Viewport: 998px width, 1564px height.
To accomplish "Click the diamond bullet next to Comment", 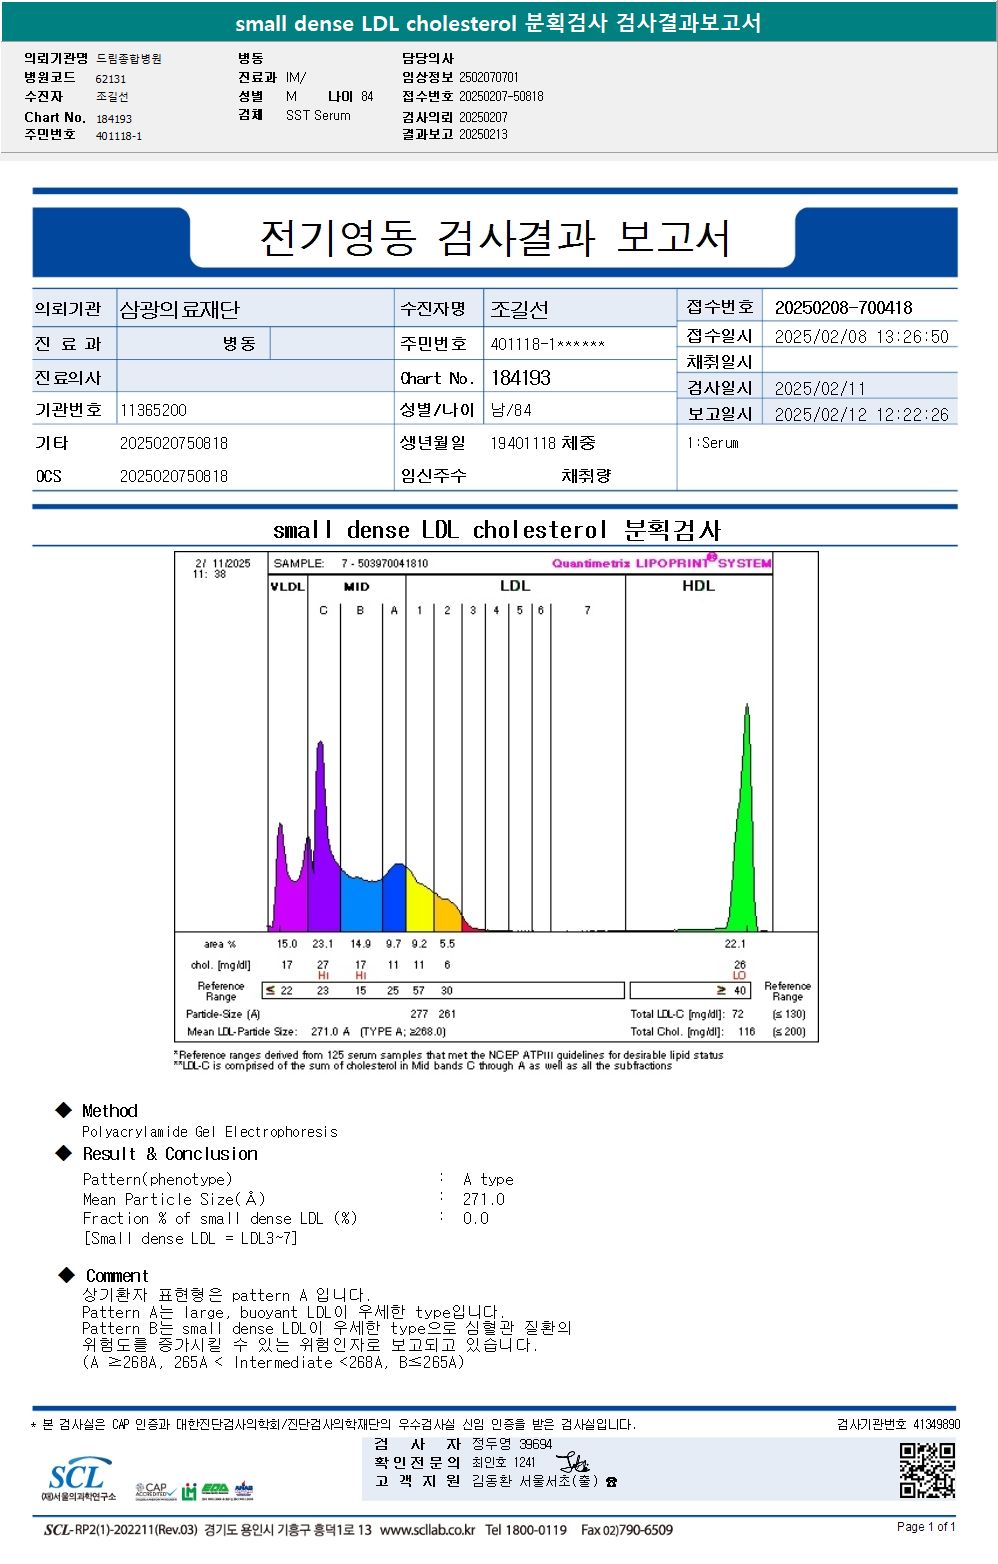I will tap(67, 1275).
